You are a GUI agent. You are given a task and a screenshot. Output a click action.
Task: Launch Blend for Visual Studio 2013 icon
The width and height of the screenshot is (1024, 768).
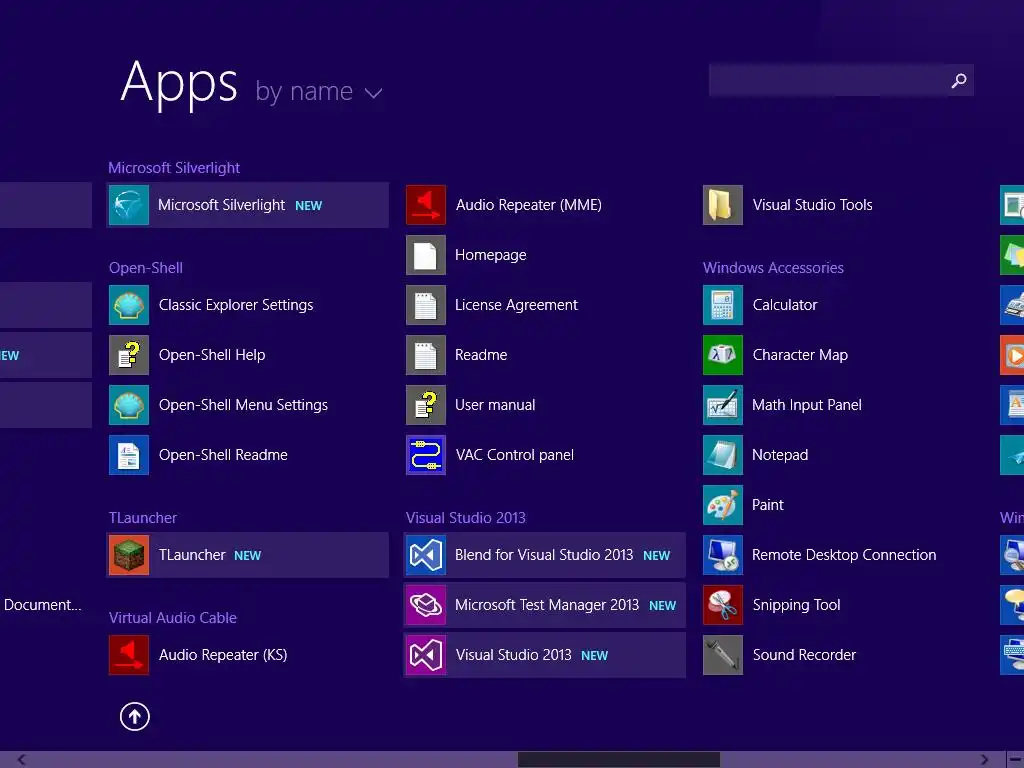pos(426,555)
